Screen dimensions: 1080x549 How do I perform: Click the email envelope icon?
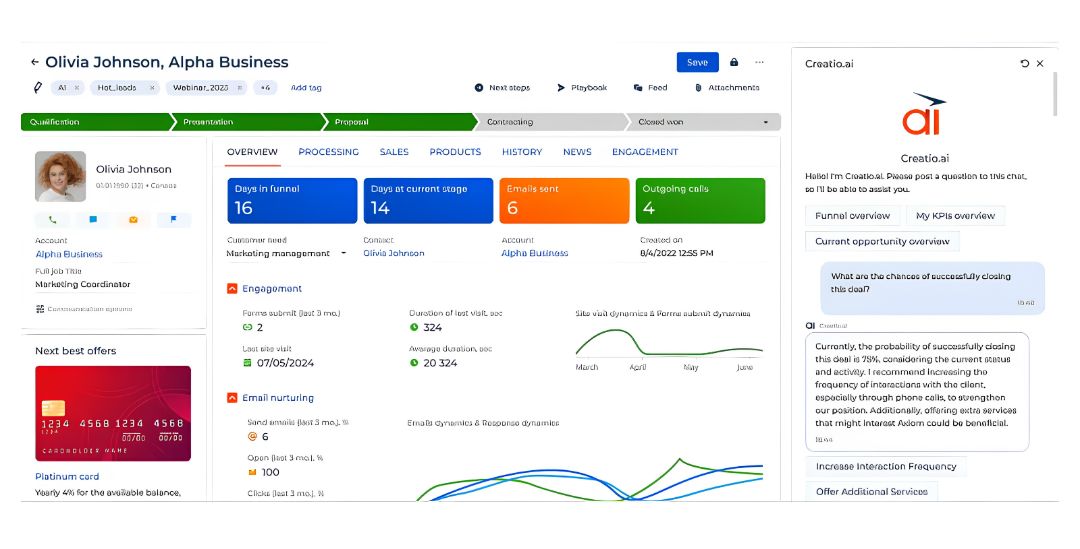pos(133,220)
